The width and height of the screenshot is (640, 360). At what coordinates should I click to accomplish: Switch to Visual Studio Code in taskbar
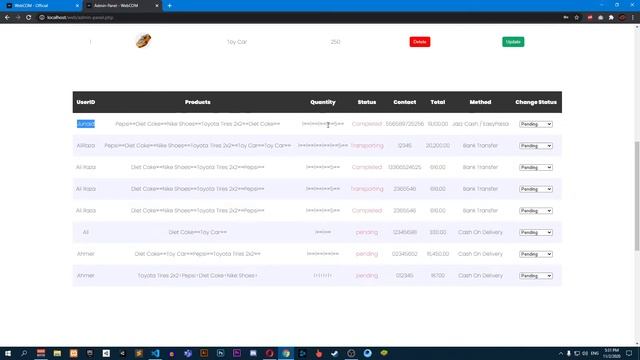[x=155, y=353]
